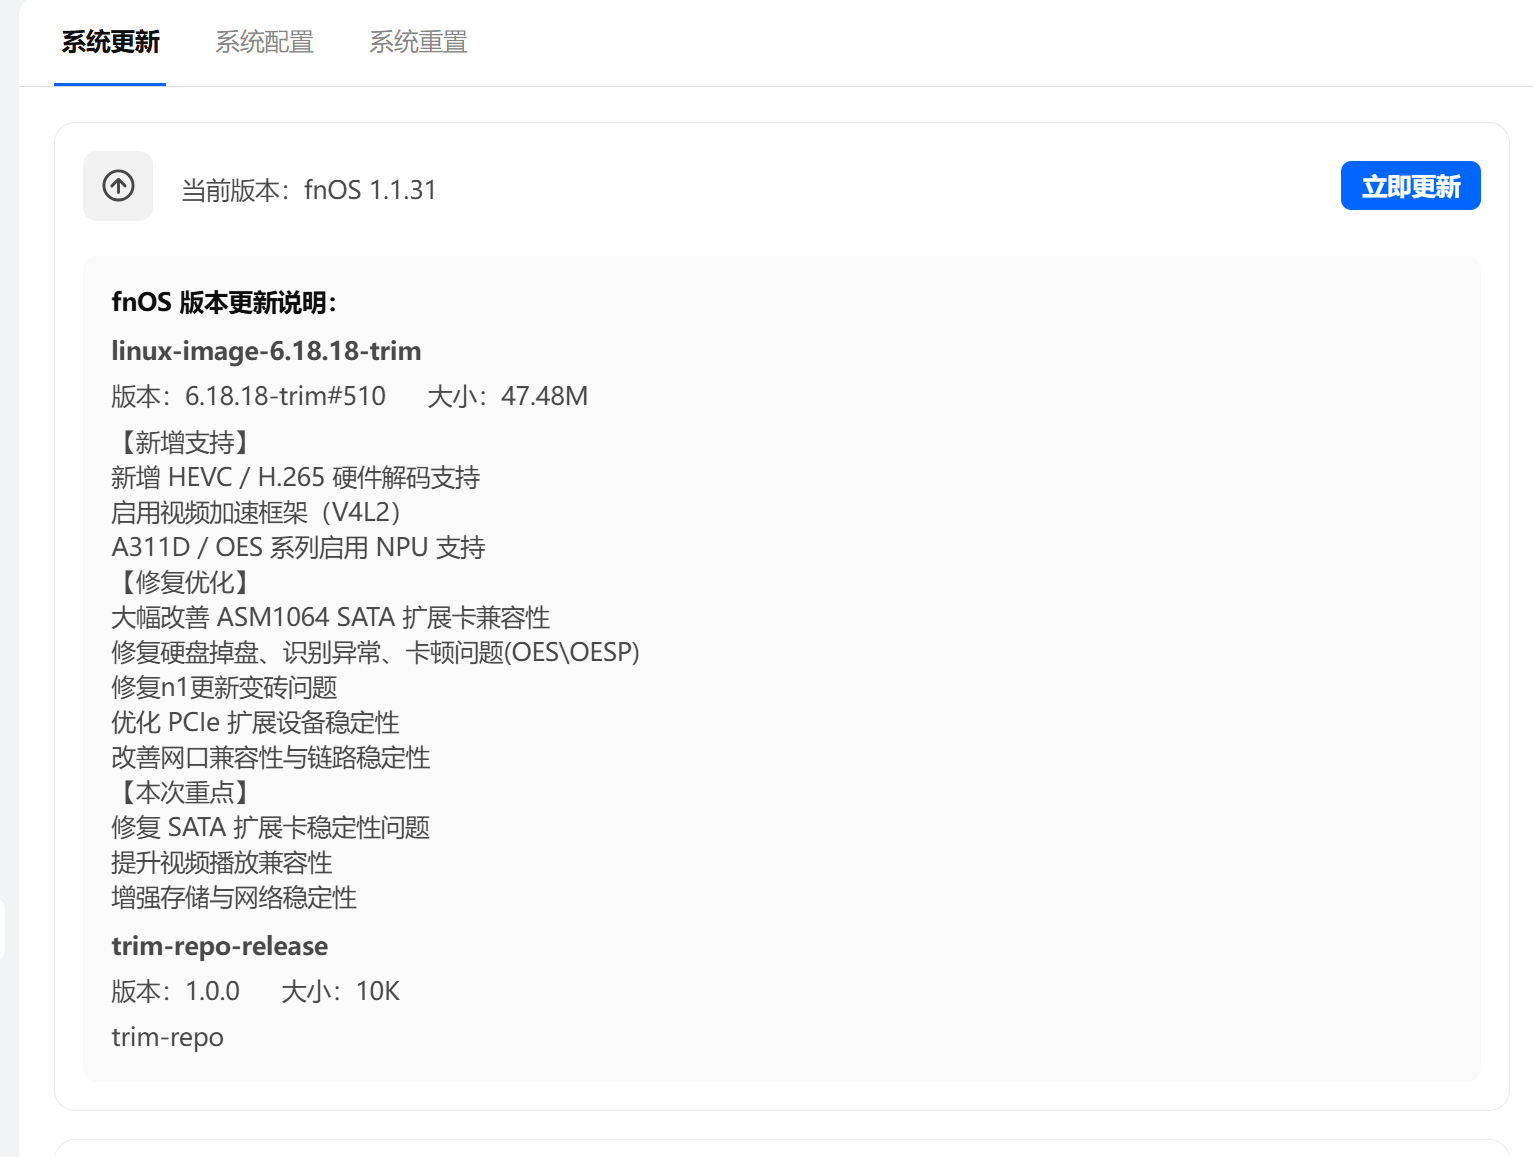
Task: Click the line A311D / OES 系列启用 NPU 支持
Action: point(298,547)
